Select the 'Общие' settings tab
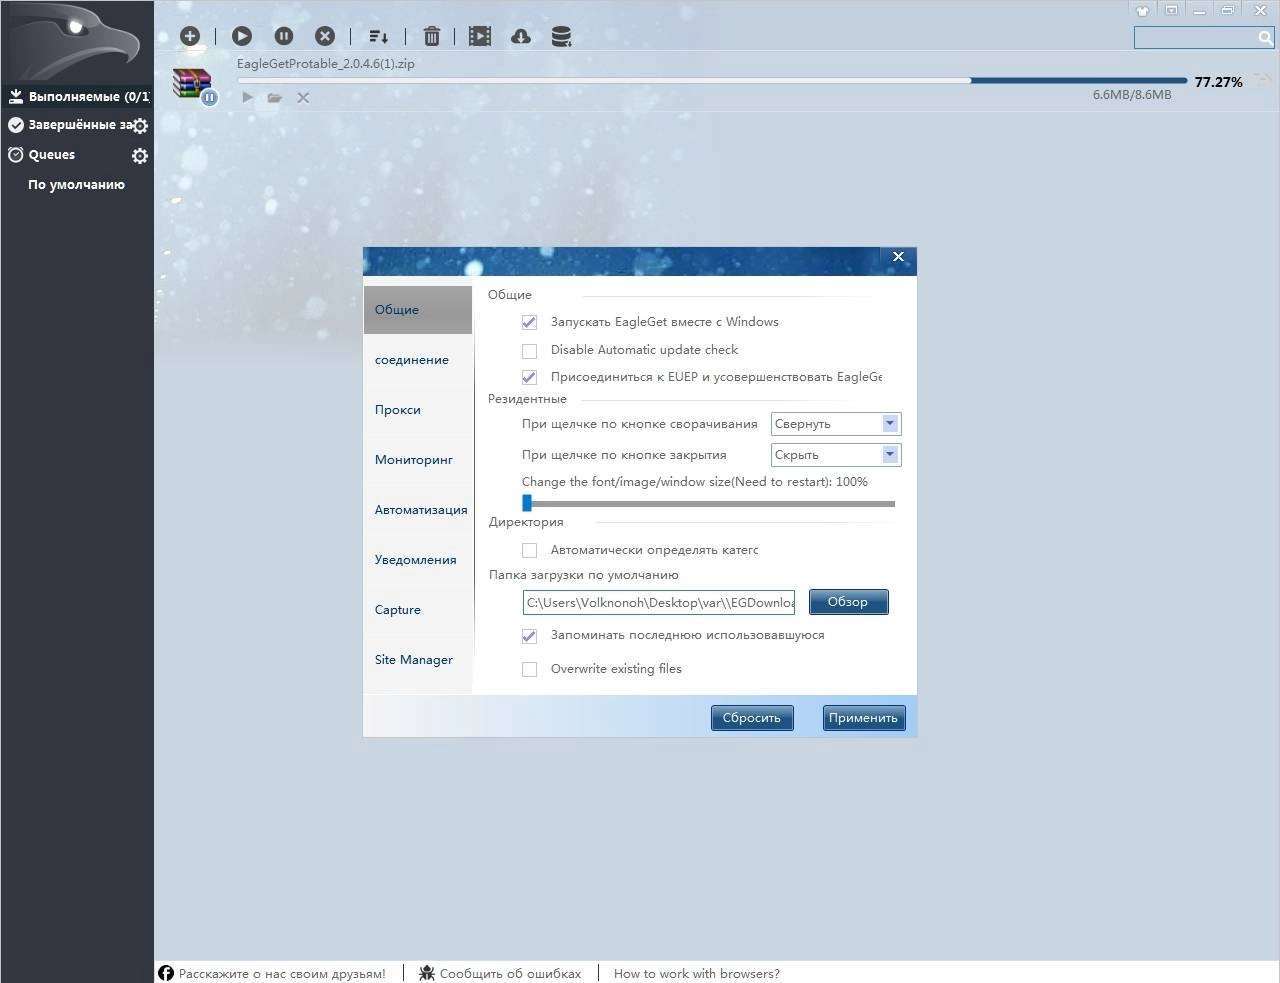The width and height of the screenshot is (1280, 983). [x=417, y=310]
